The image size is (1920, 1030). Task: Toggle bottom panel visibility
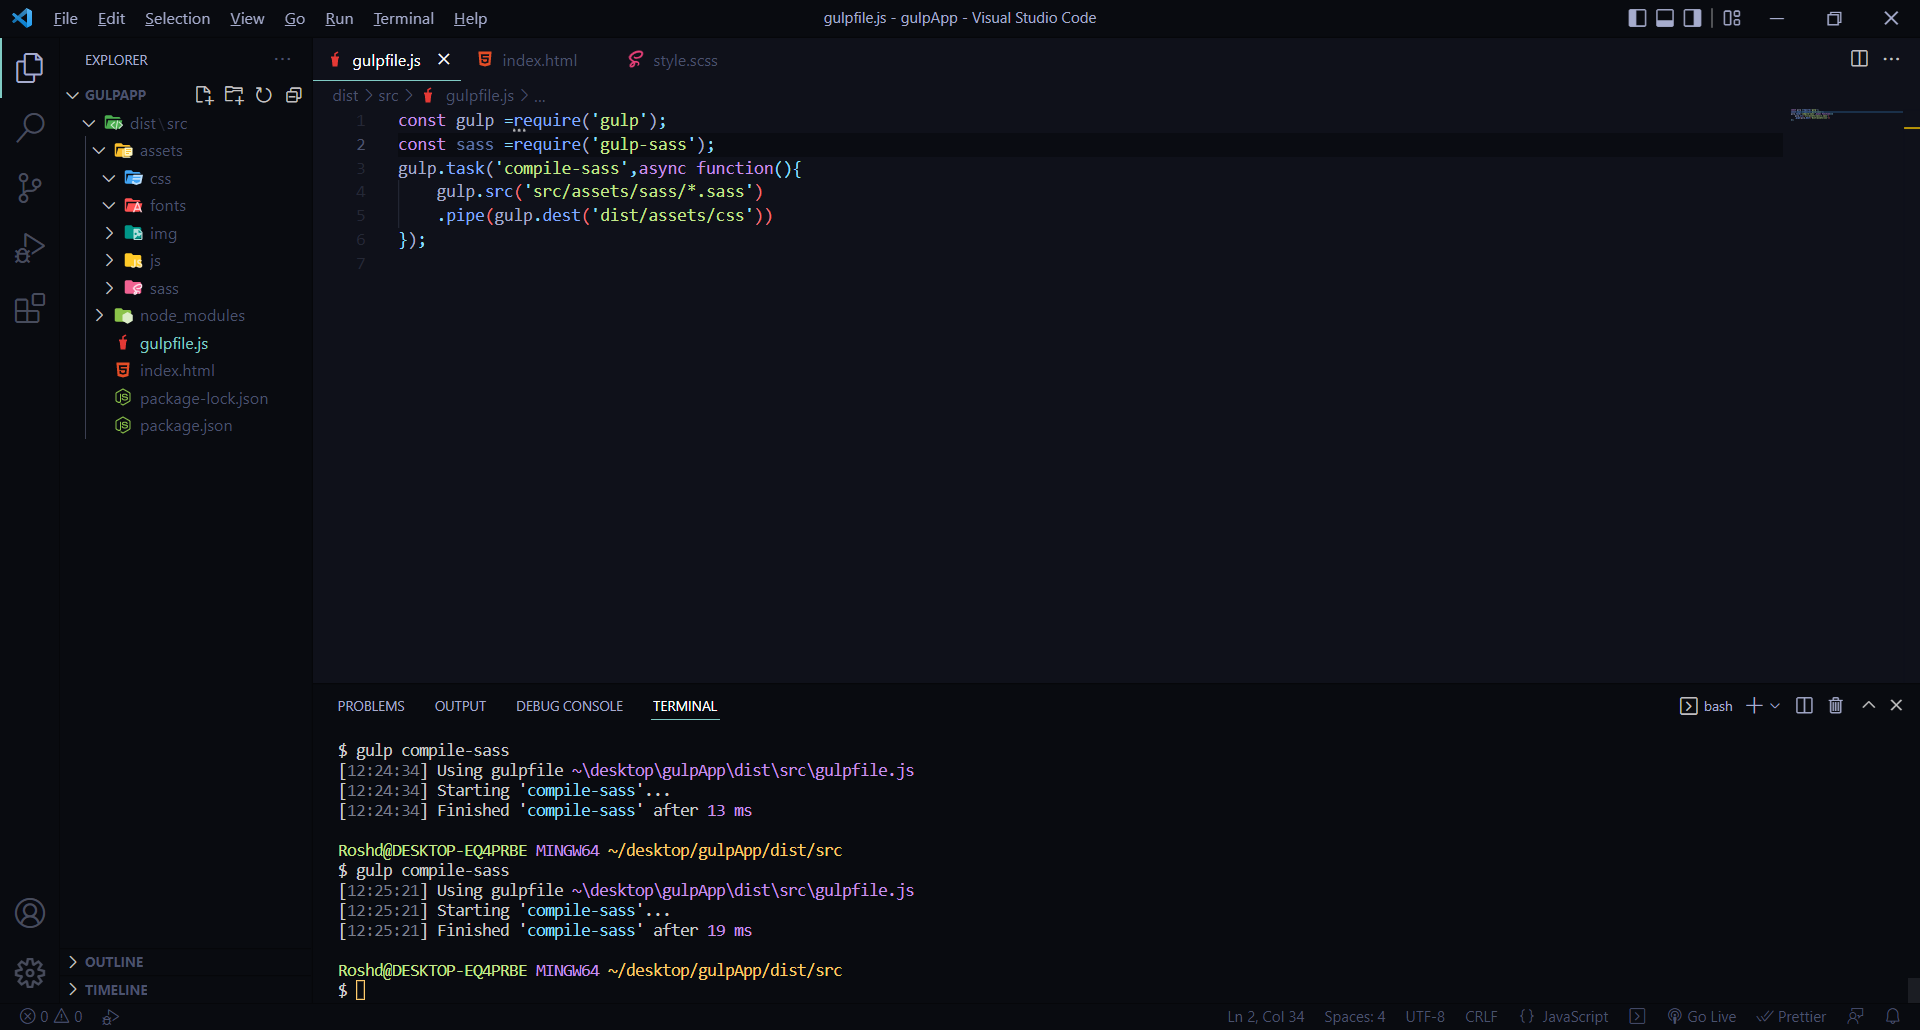[1665, 18]
